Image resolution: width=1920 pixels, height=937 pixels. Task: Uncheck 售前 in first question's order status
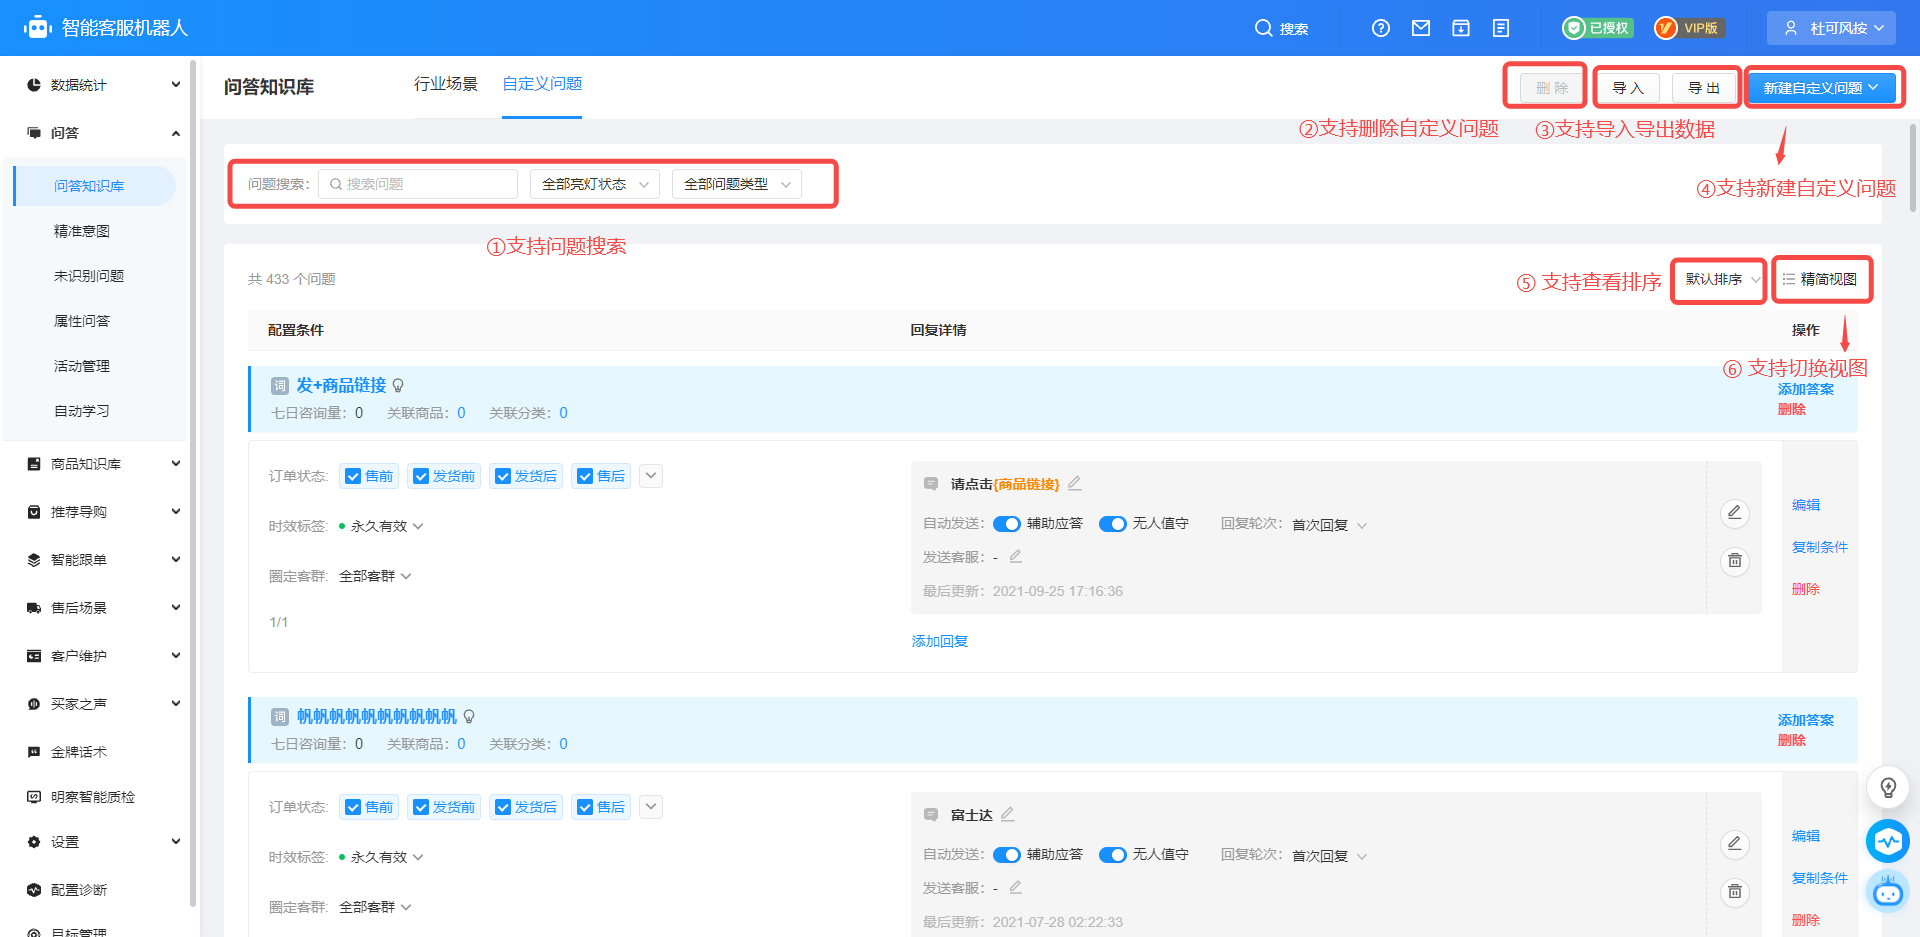coord(353,476)
